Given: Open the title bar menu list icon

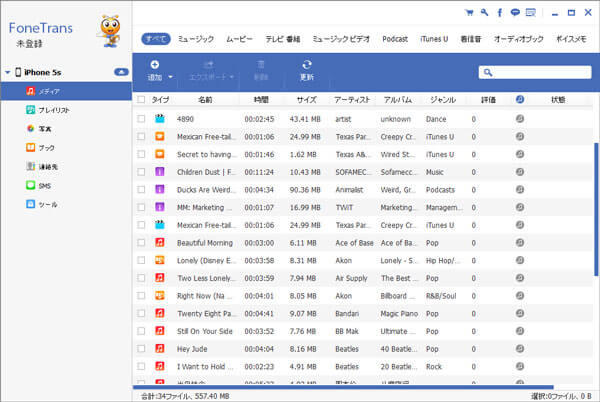Looking at the screenshot, I should click(531, 13).
